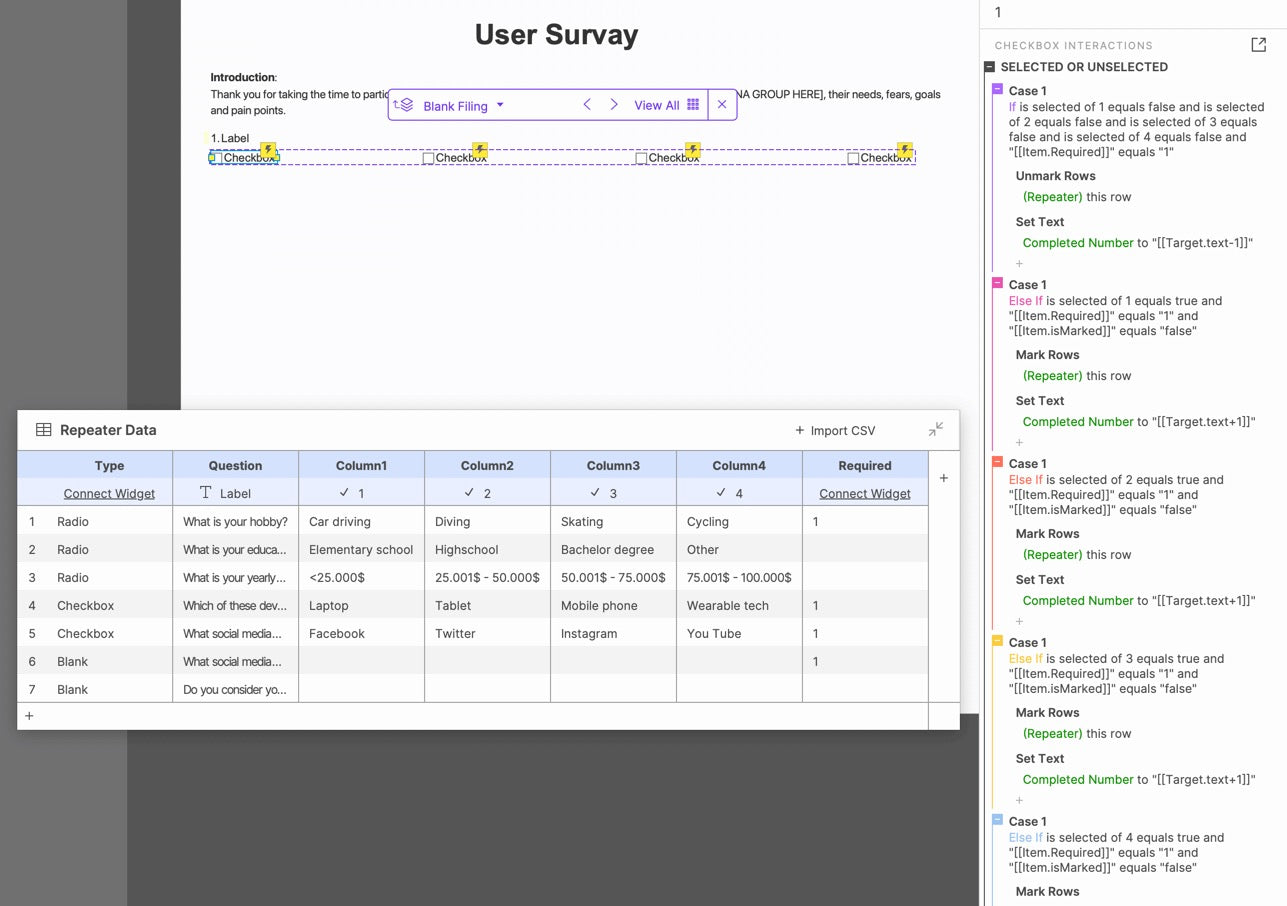Click the repeater dataset icon beside Blank Filing
The image size is (1287, 906).
tap(403, 105)
